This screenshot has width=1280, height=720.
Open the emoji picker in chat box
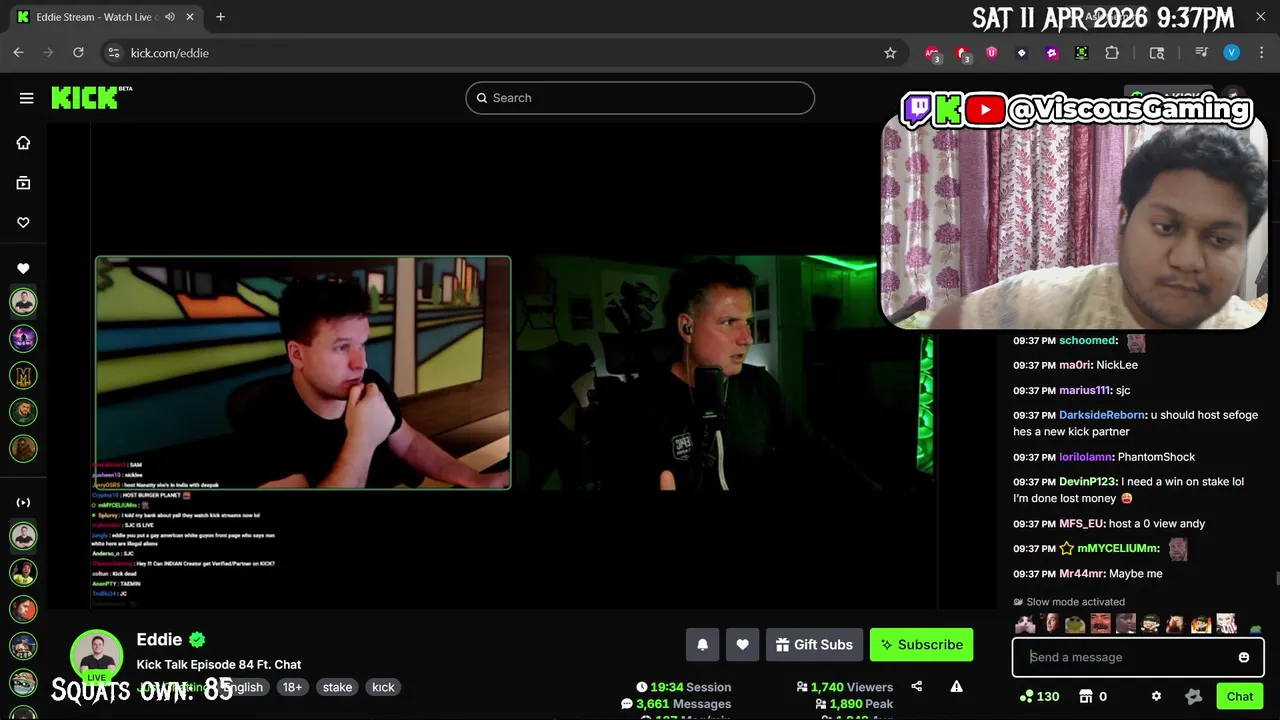1244,657
